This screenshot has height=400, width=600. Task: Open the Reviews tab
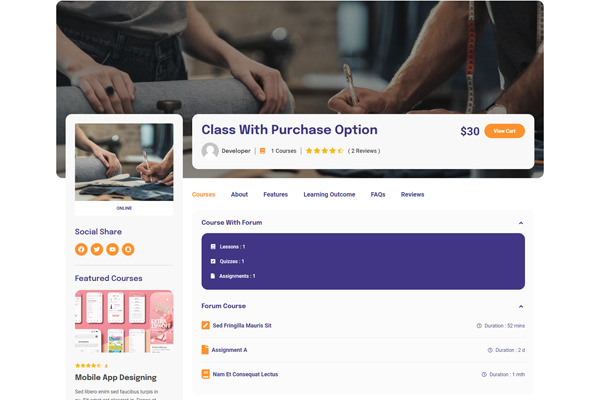412,194
